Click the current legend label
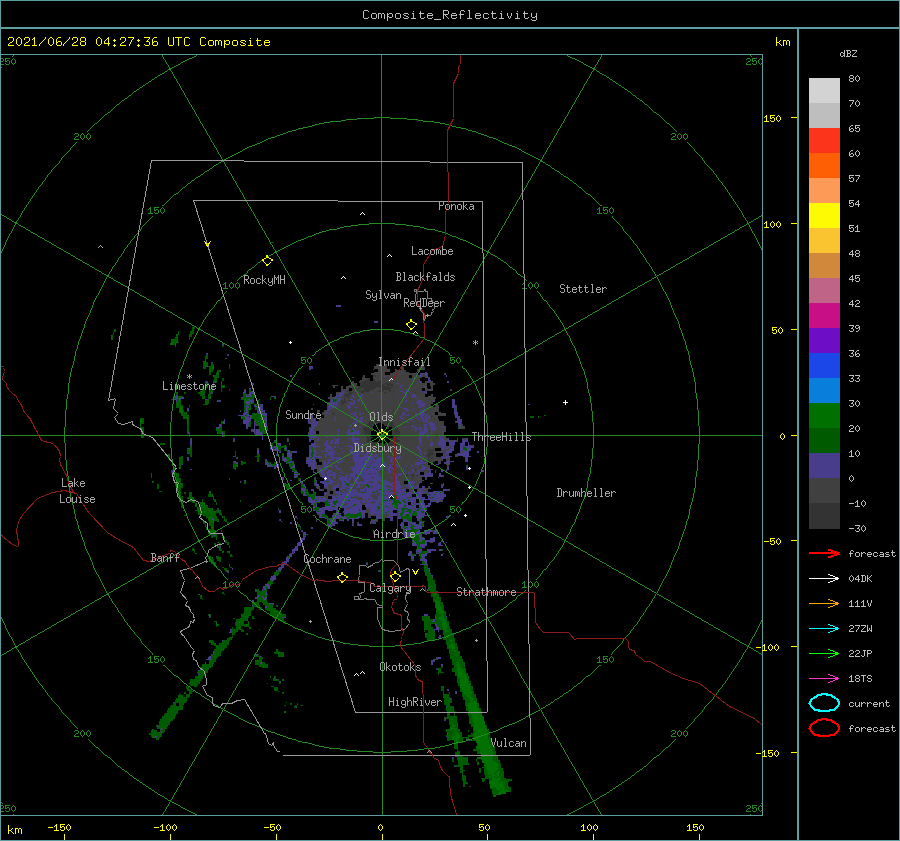Image resolution: width=900 pixels, height=841 pixels. point(869,703)
